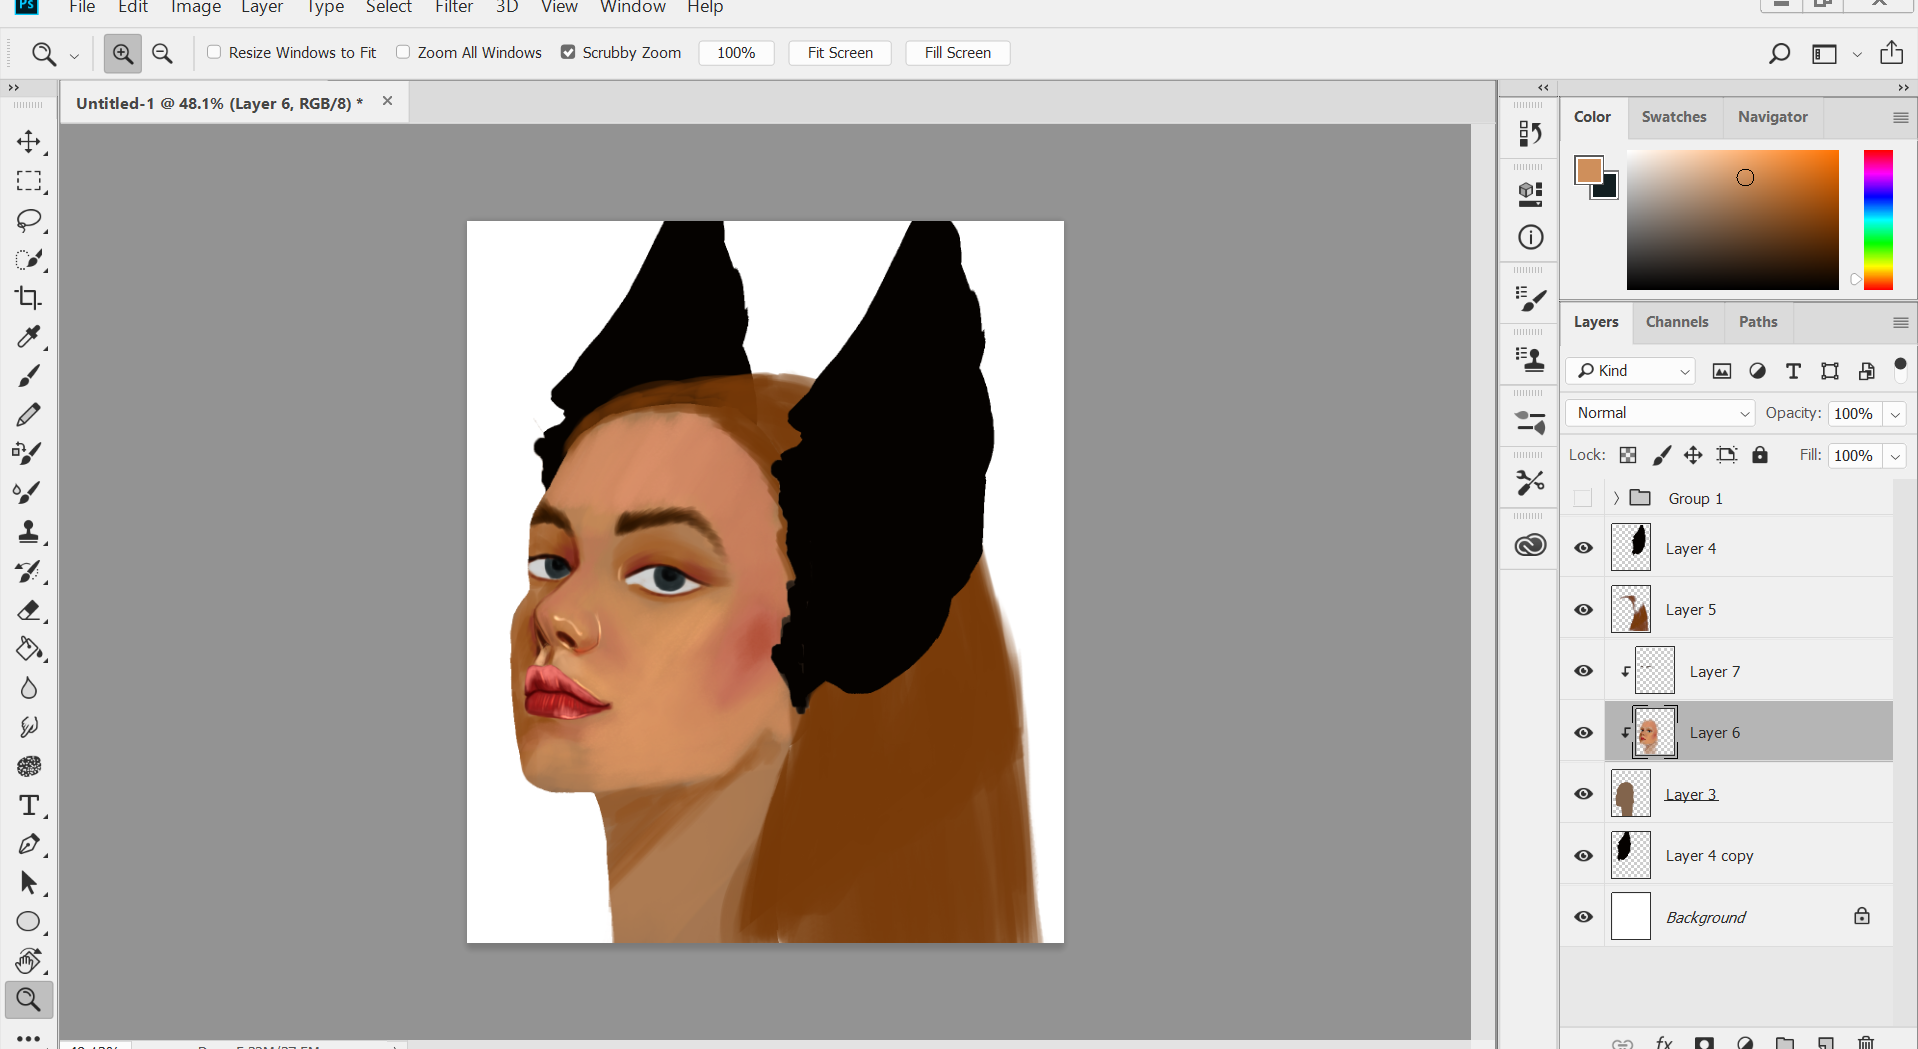The height and width of the screenshot is (1049, 1918).
Task: Enable Resize Windows to Fit checkbox
Action: click(x=214, y=52)
